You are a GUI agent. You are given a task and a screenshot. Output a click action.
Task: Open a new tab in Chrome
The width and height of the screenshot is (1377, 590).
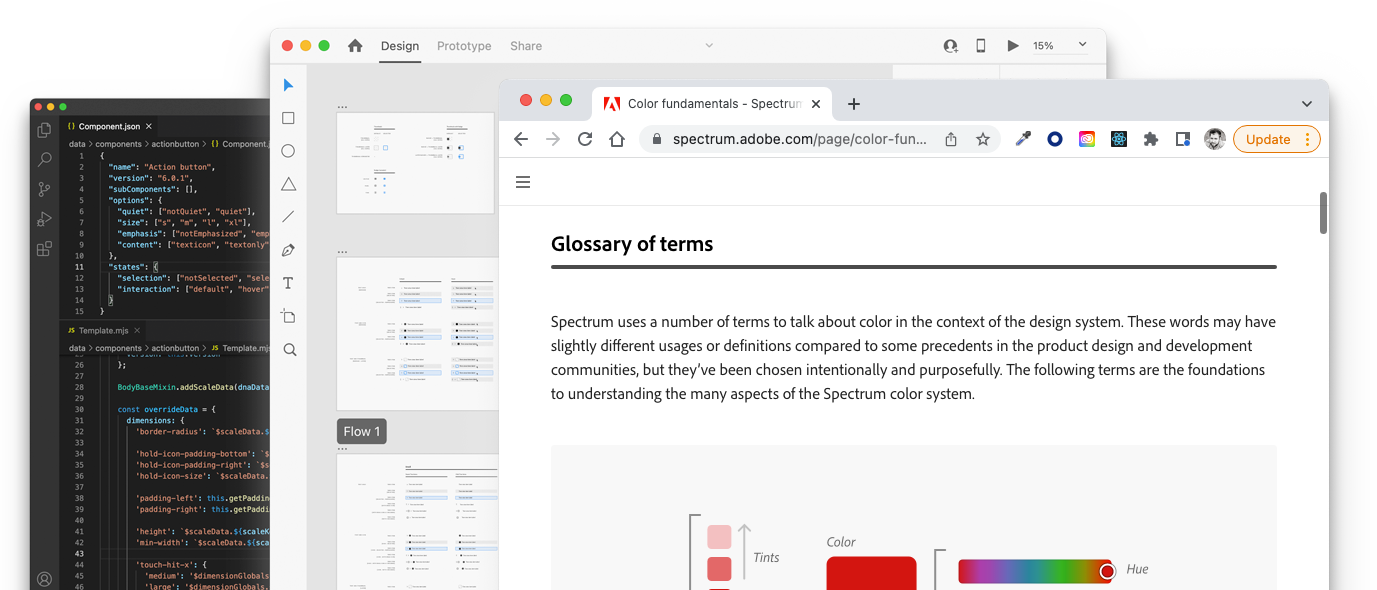click(853, 104)
